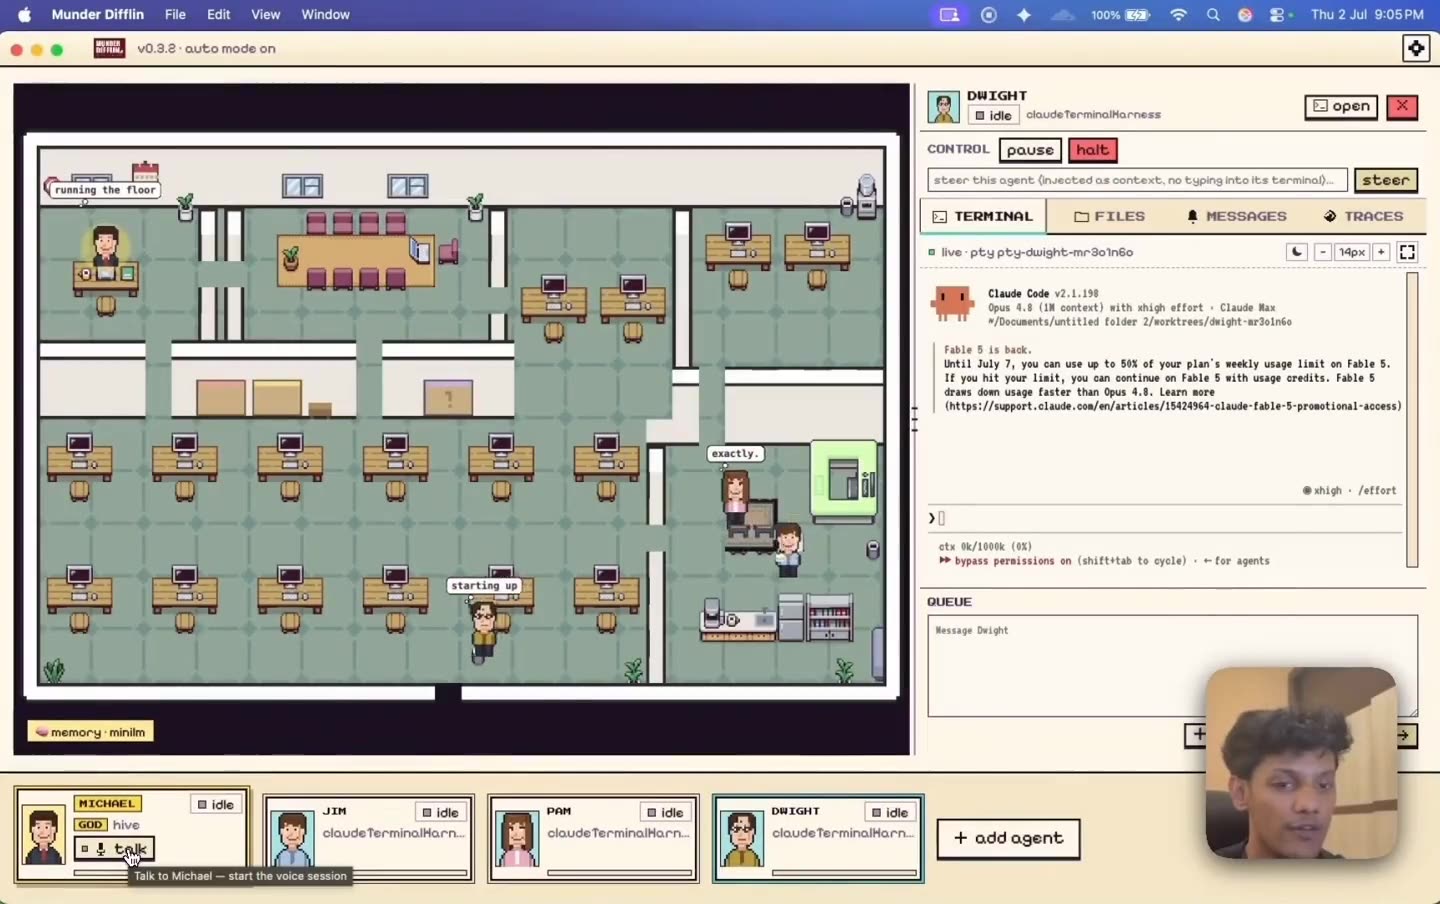The image size is (1440, 904).
Task: Click the Wi-Fi icon in menu bar
Action: coord(1179,15)
